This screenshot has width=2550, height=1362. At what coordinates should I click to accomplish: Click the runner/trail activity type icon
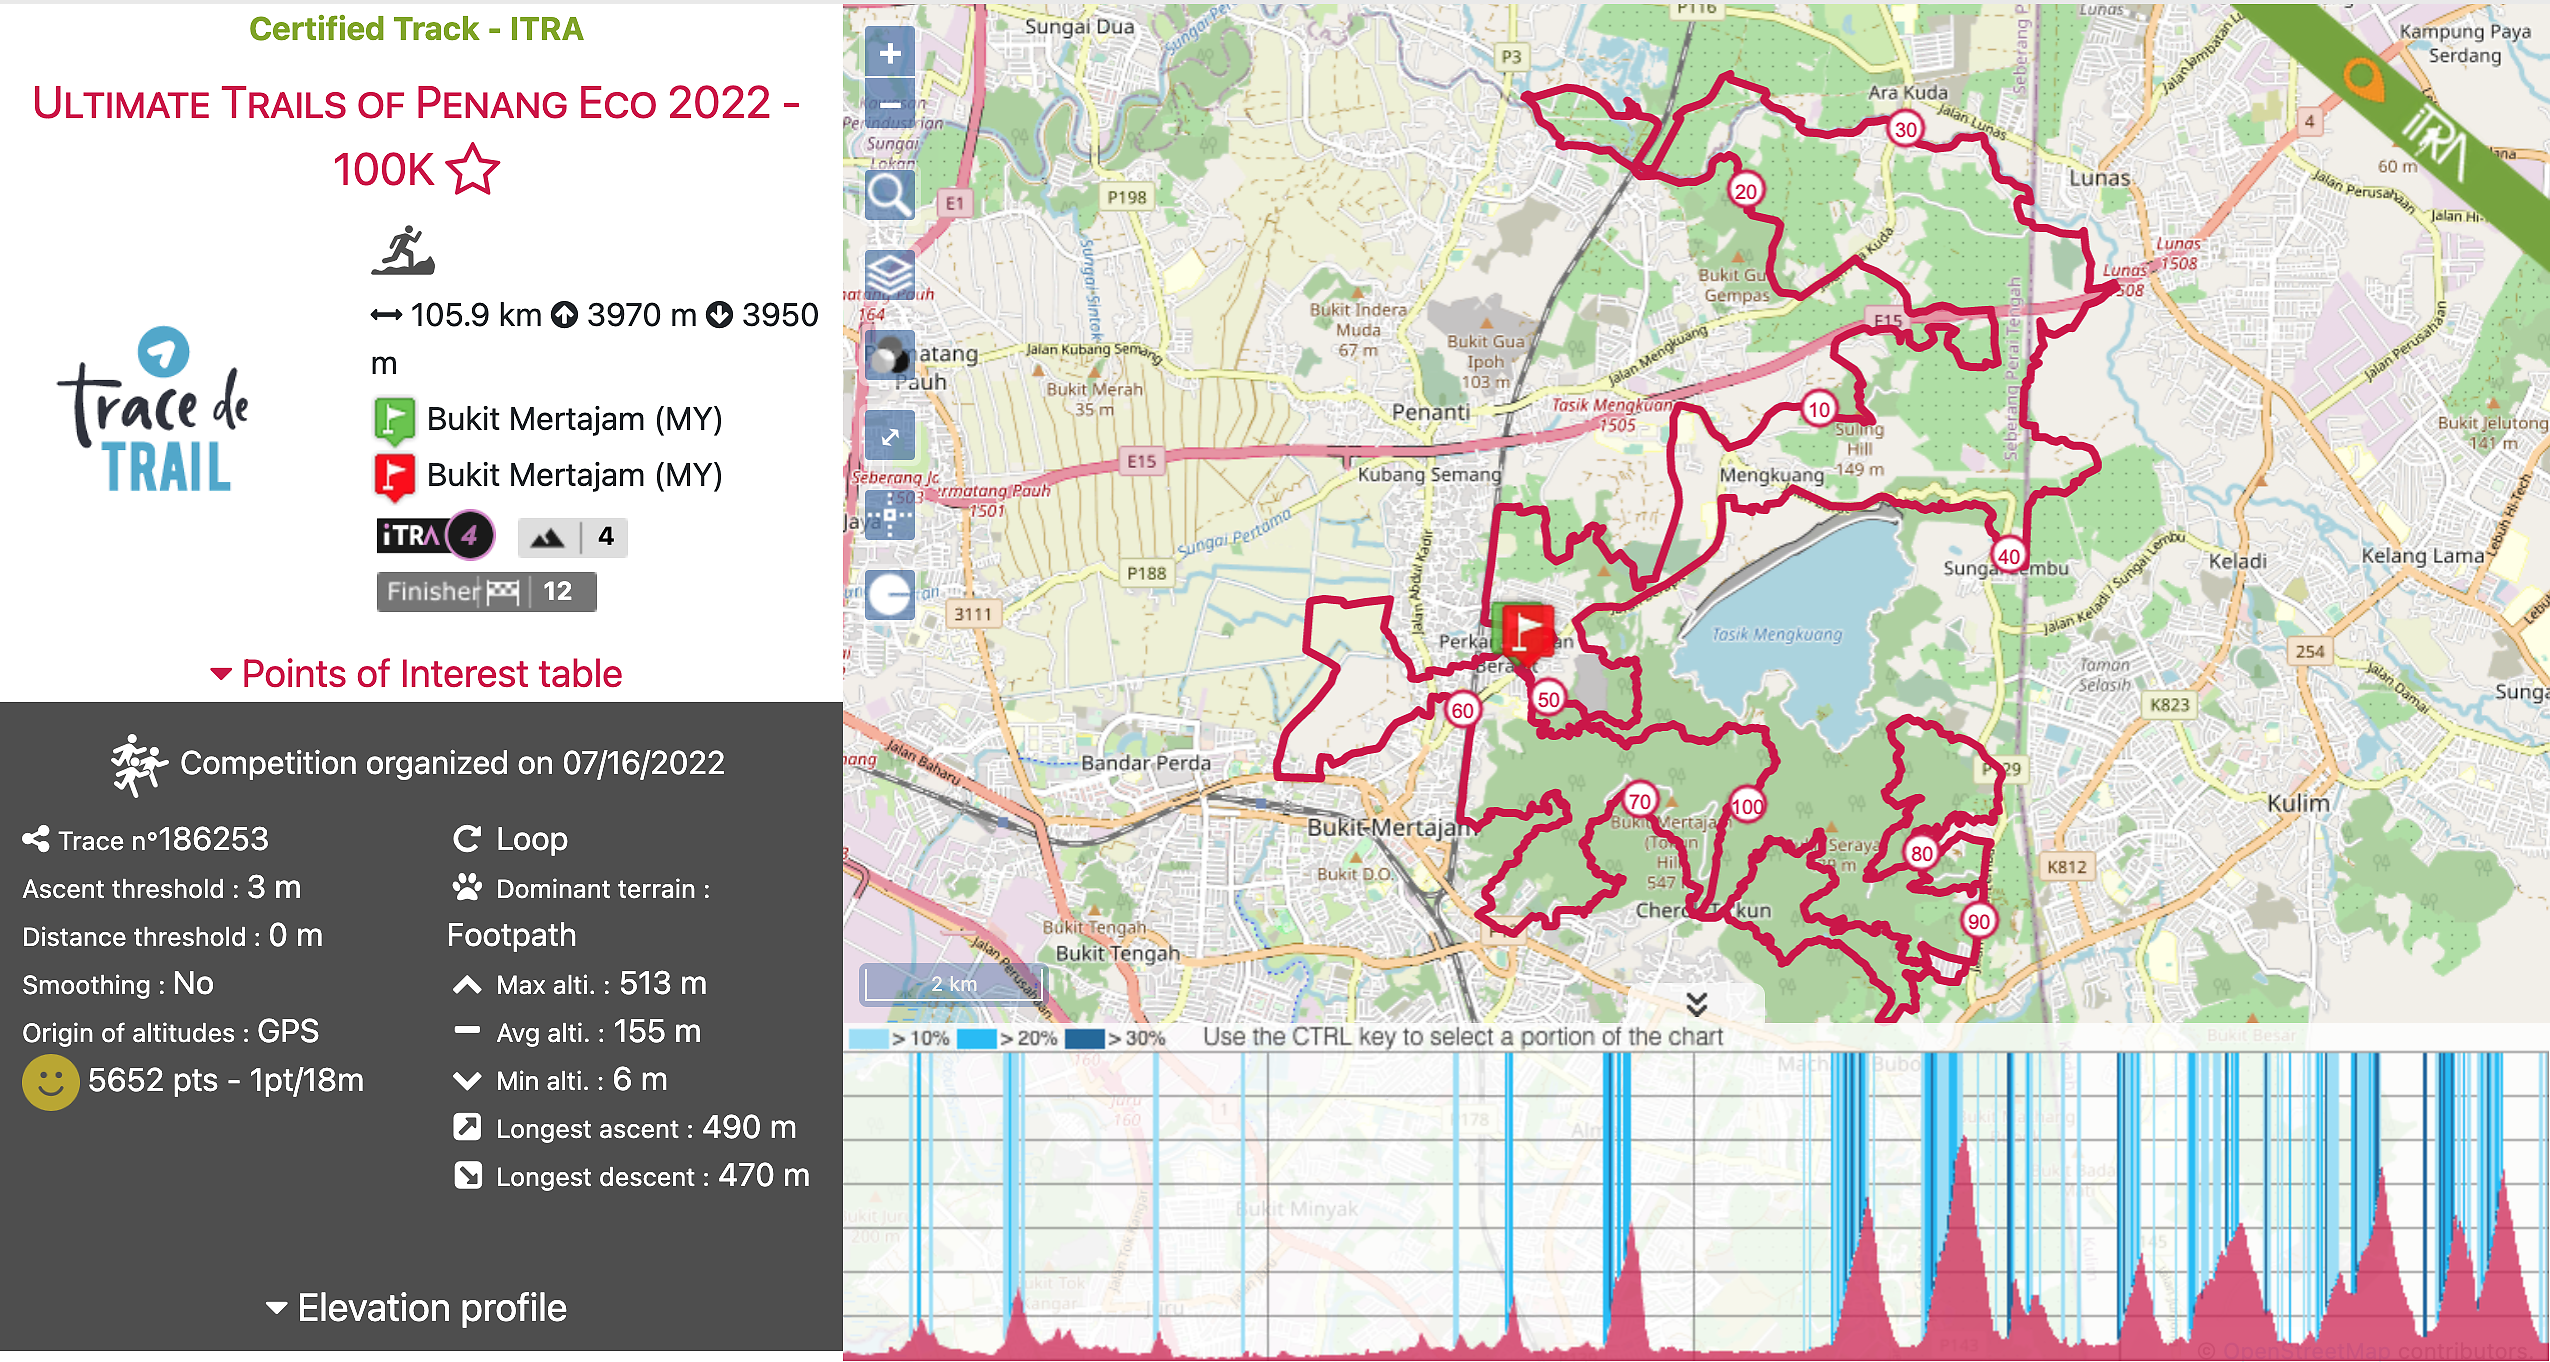[405, 253]
